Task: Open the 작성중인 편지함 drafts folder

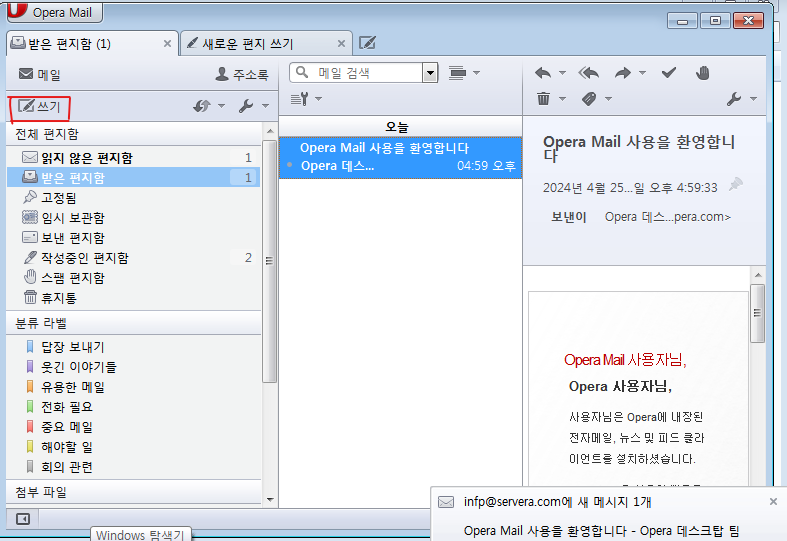Action: pos(134,257)
